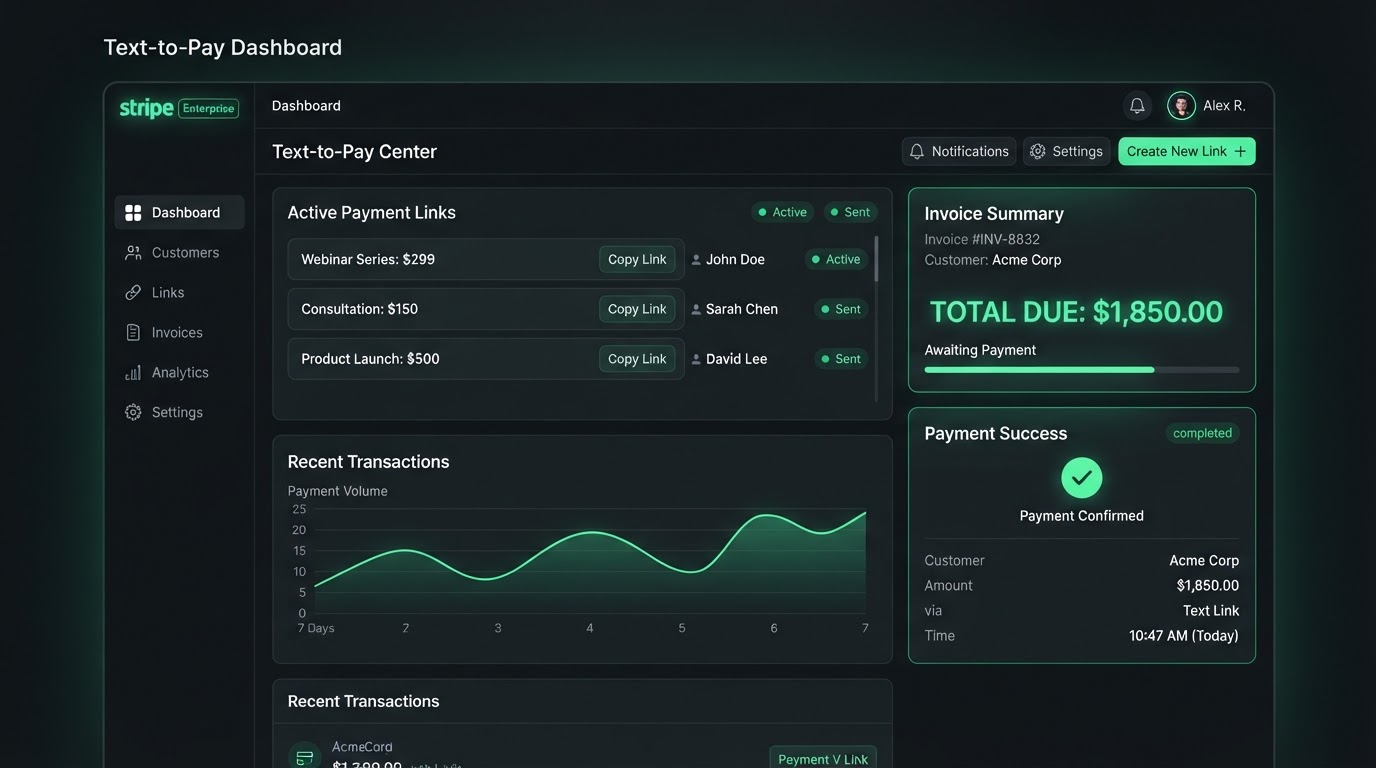Click the Dashboard grid icon in sidebar
This screenshot has height=768, width=1376.
click(x=133, y=212)
